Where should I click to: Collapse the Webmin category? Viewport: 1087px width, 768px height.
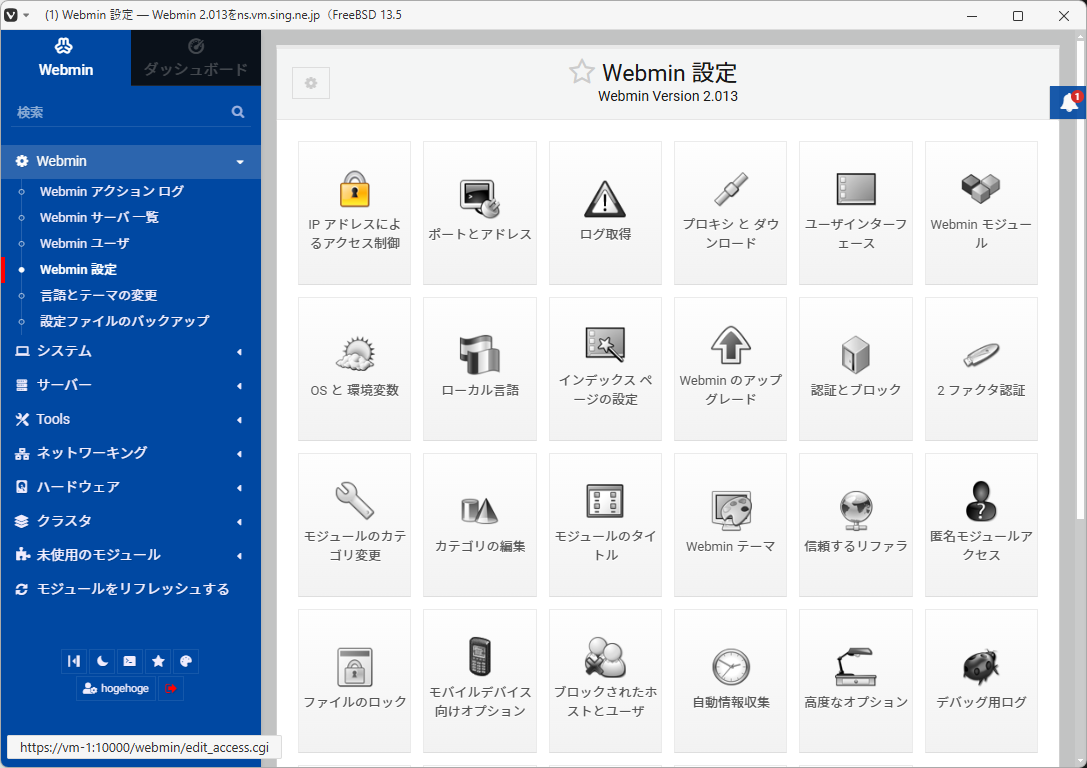click(x=131, y=162)
